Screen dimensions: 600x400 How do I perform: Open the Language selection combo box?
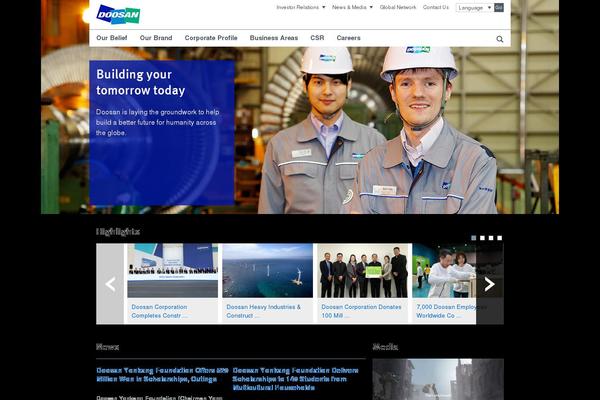473,7
